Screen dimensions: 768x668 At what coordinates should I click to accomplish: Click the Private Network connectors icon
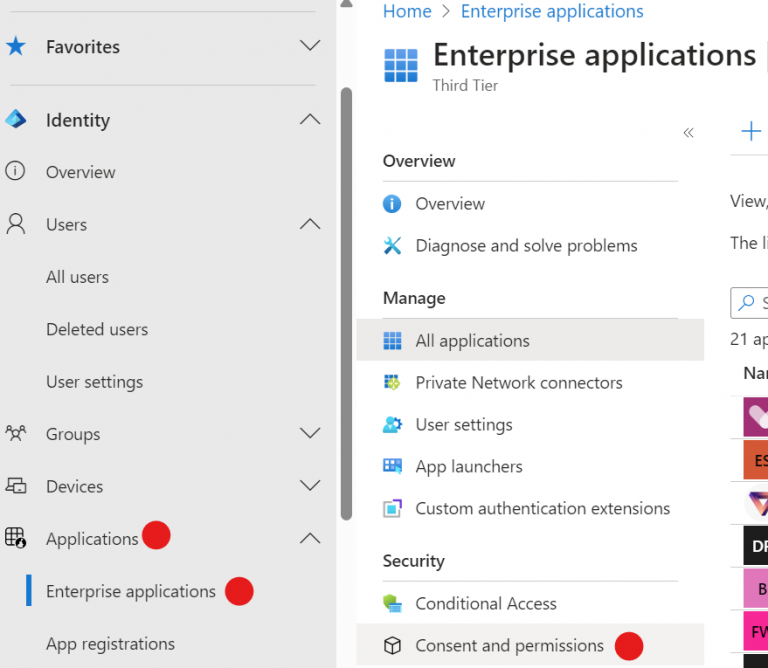click(393, 383)
